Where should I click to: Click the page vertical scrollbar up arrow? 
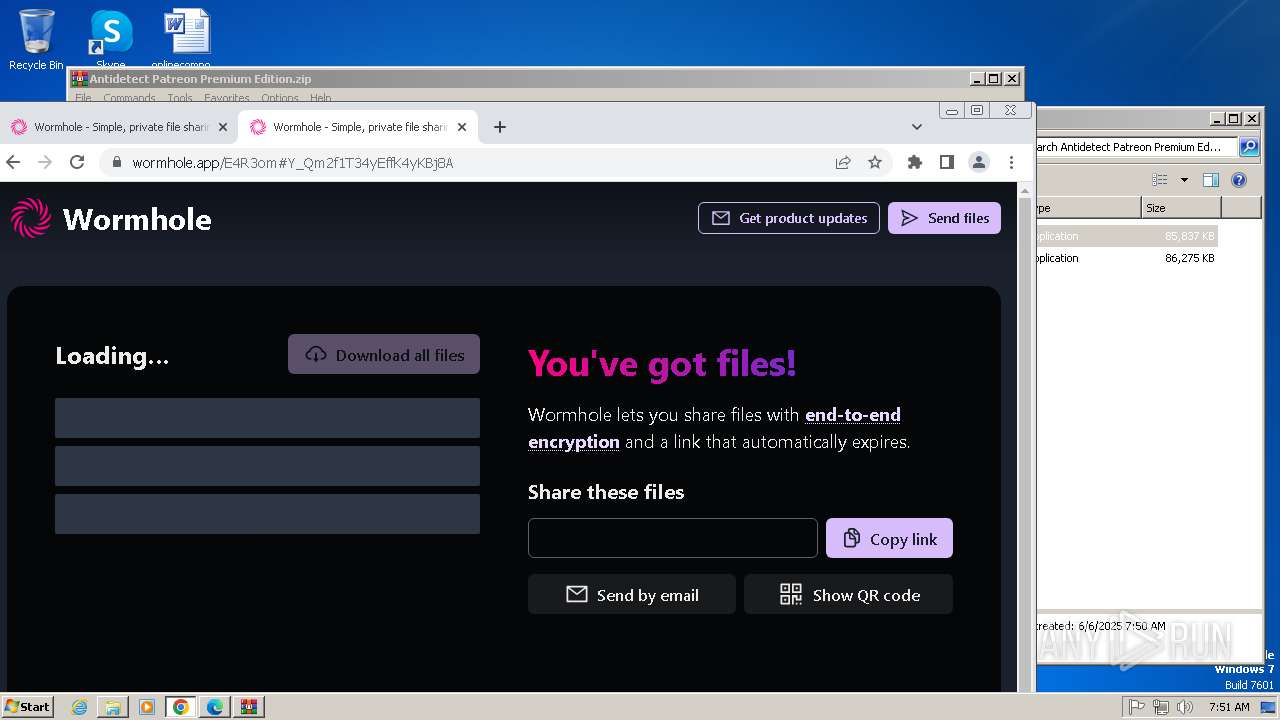pyautogui.click(x=1025, y=190)
